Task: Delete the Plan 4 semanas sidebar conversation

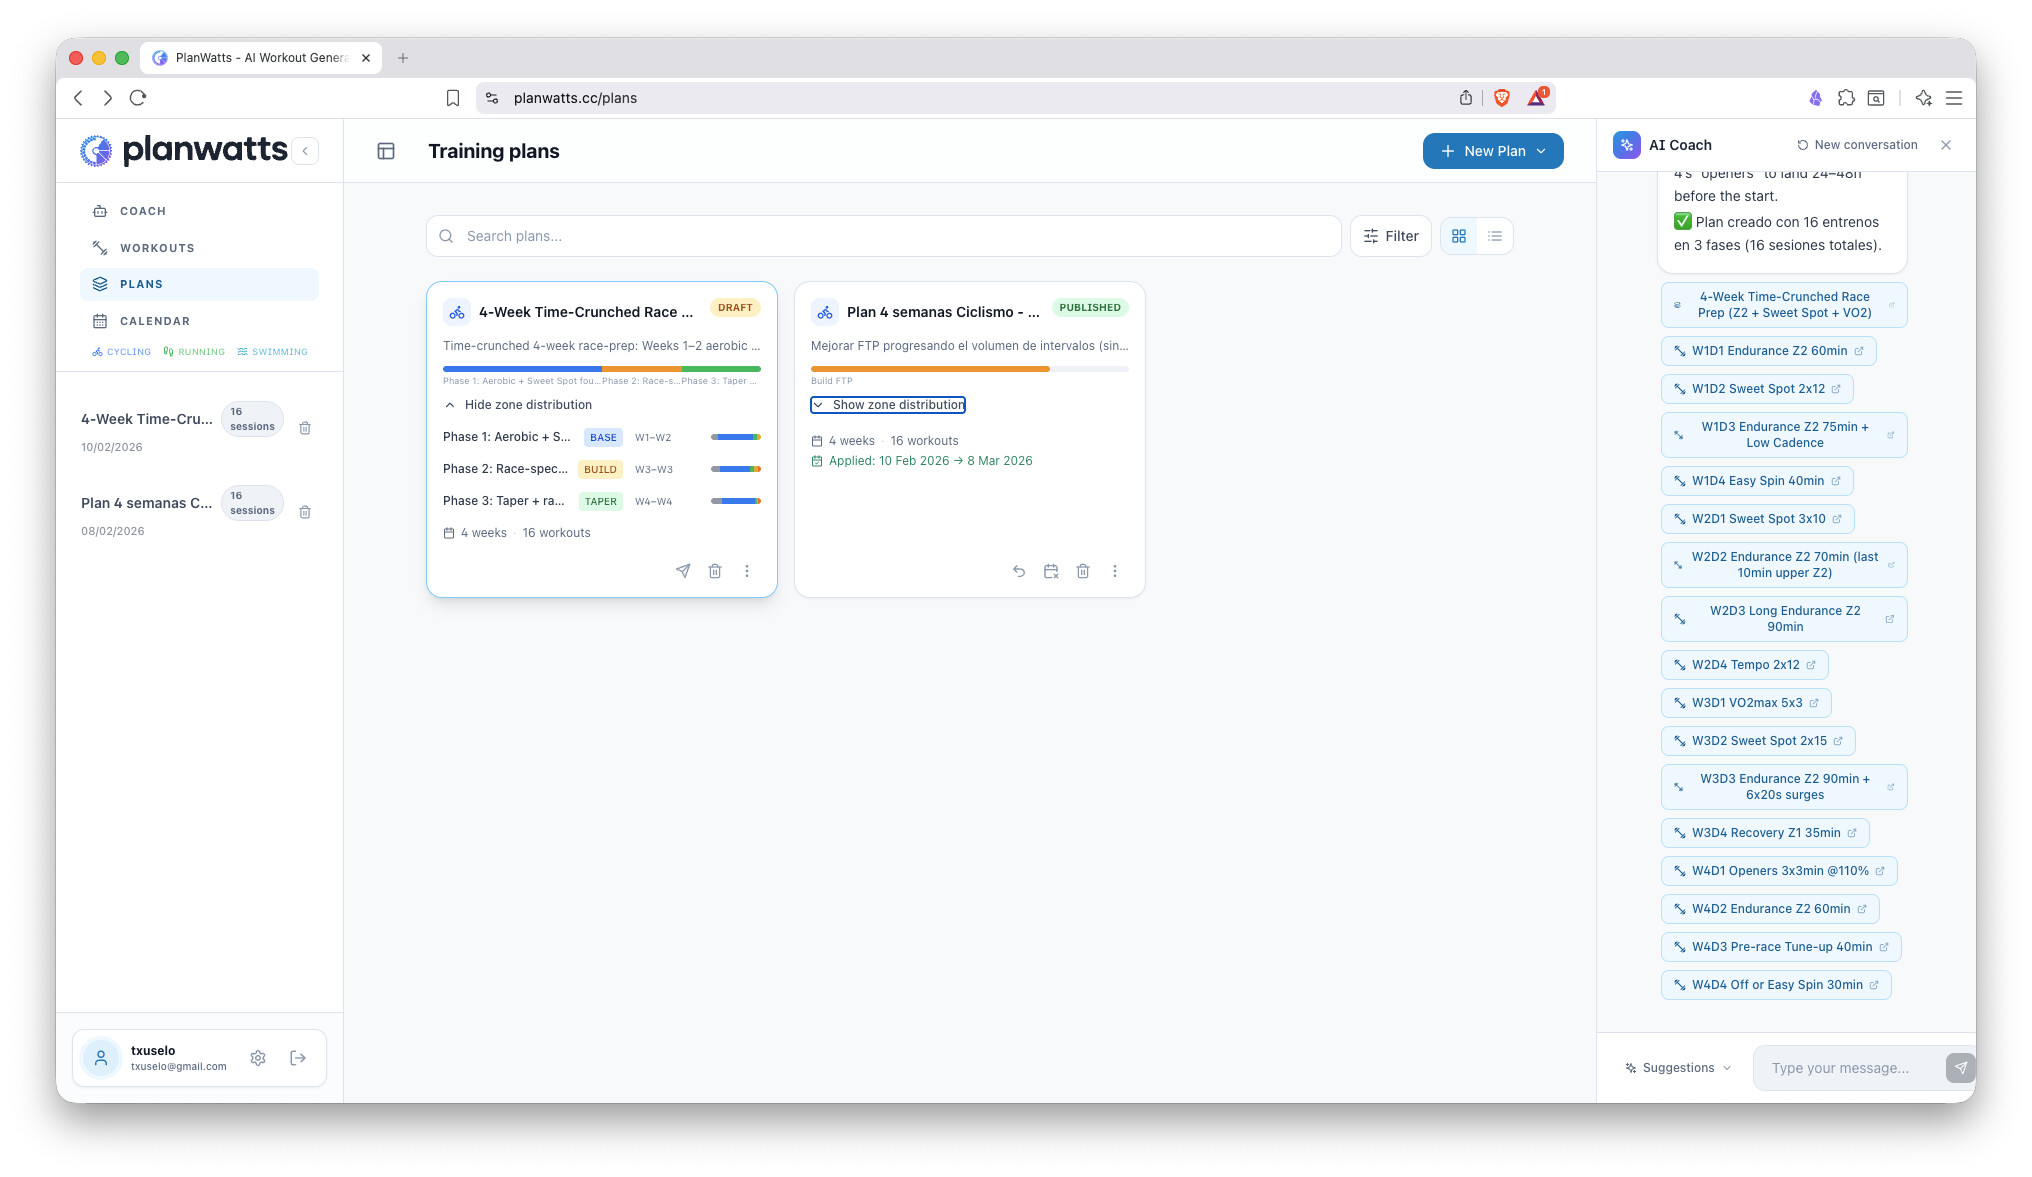Action: (x=305, y=512)
